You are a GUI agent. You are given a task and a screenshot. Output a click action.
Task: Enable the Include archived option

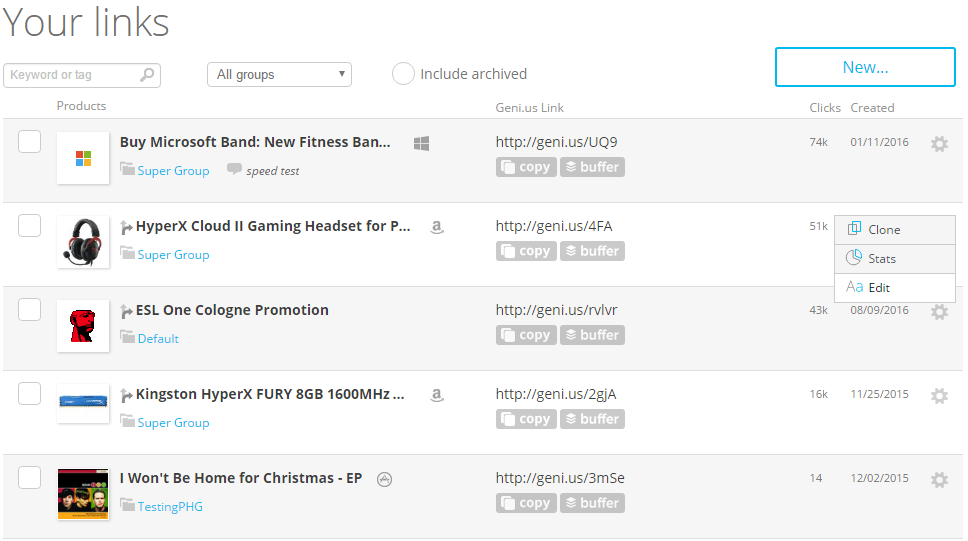coord(404,74)
